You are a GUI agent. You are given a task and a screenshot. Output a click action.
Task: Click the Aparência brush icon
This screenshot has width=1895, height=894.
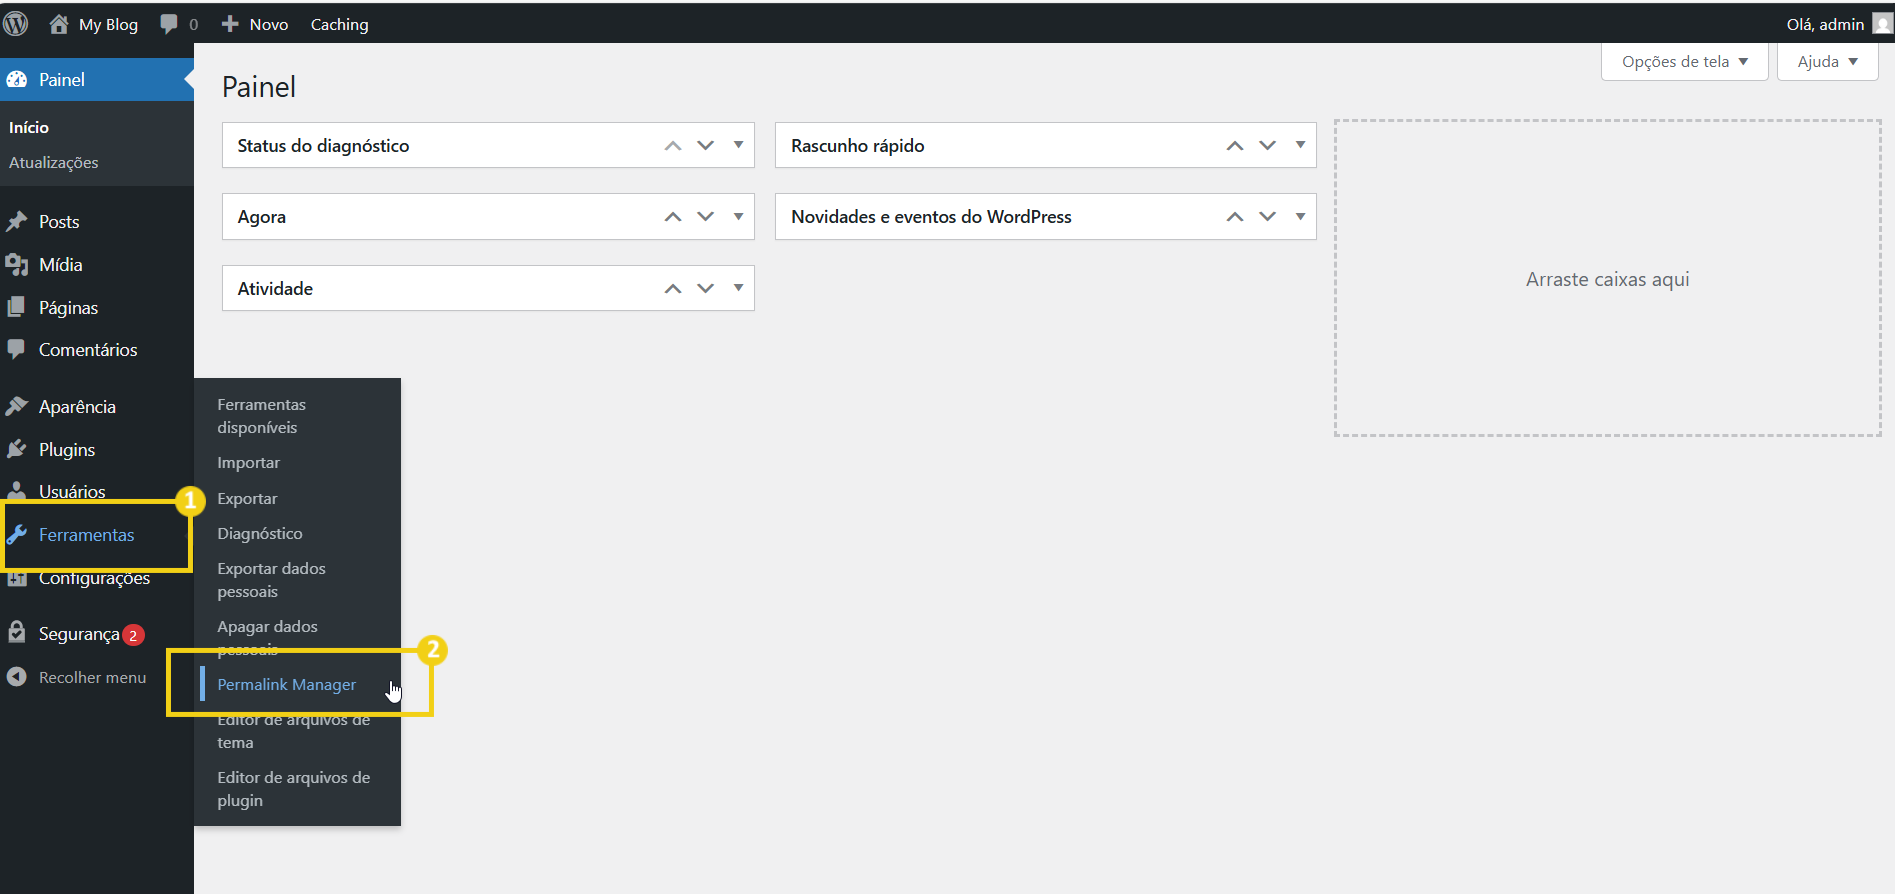(17, 407)
